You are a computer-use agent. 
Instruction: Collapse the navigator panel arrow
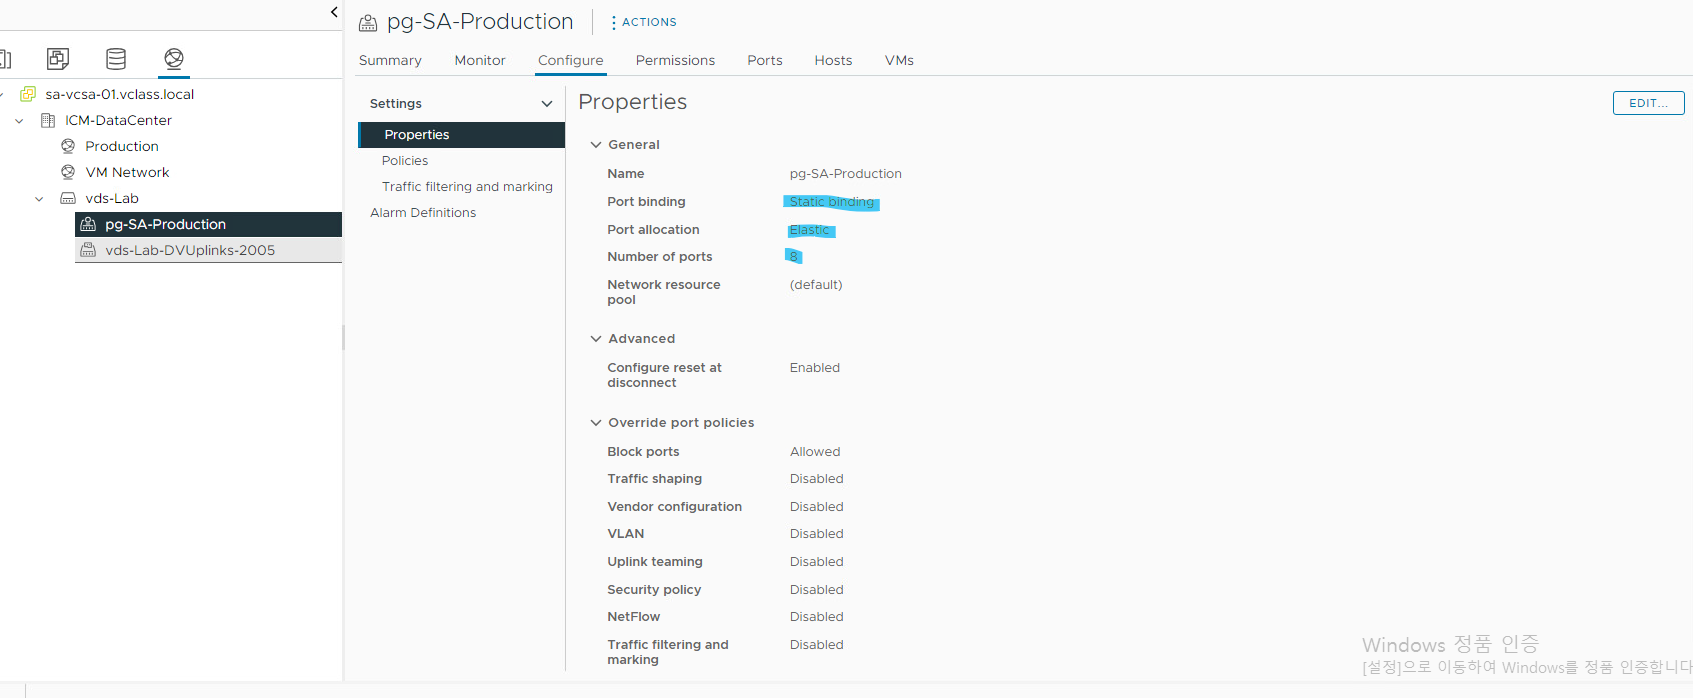pos(334,12)
